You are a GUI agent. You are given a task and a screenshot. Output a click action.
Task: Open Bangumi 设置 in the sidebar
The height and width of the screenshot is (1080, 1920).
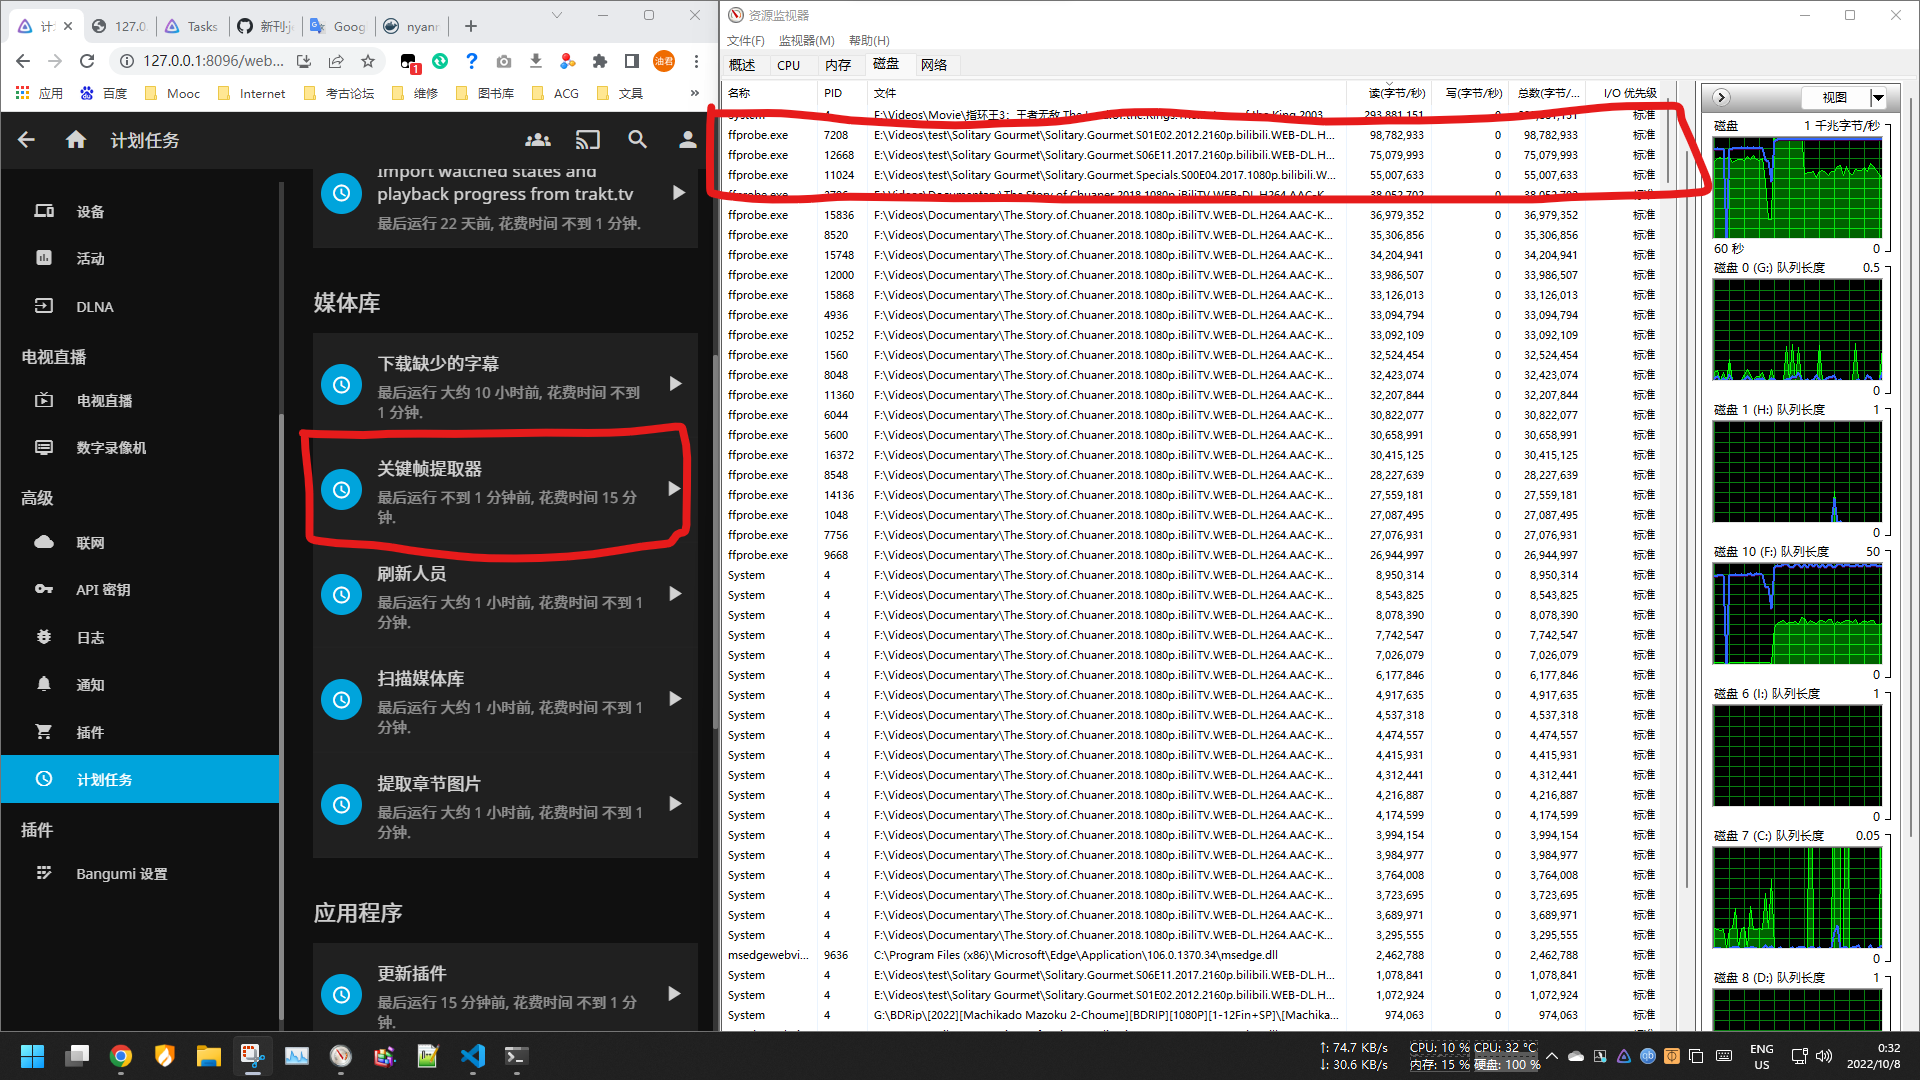122,873
